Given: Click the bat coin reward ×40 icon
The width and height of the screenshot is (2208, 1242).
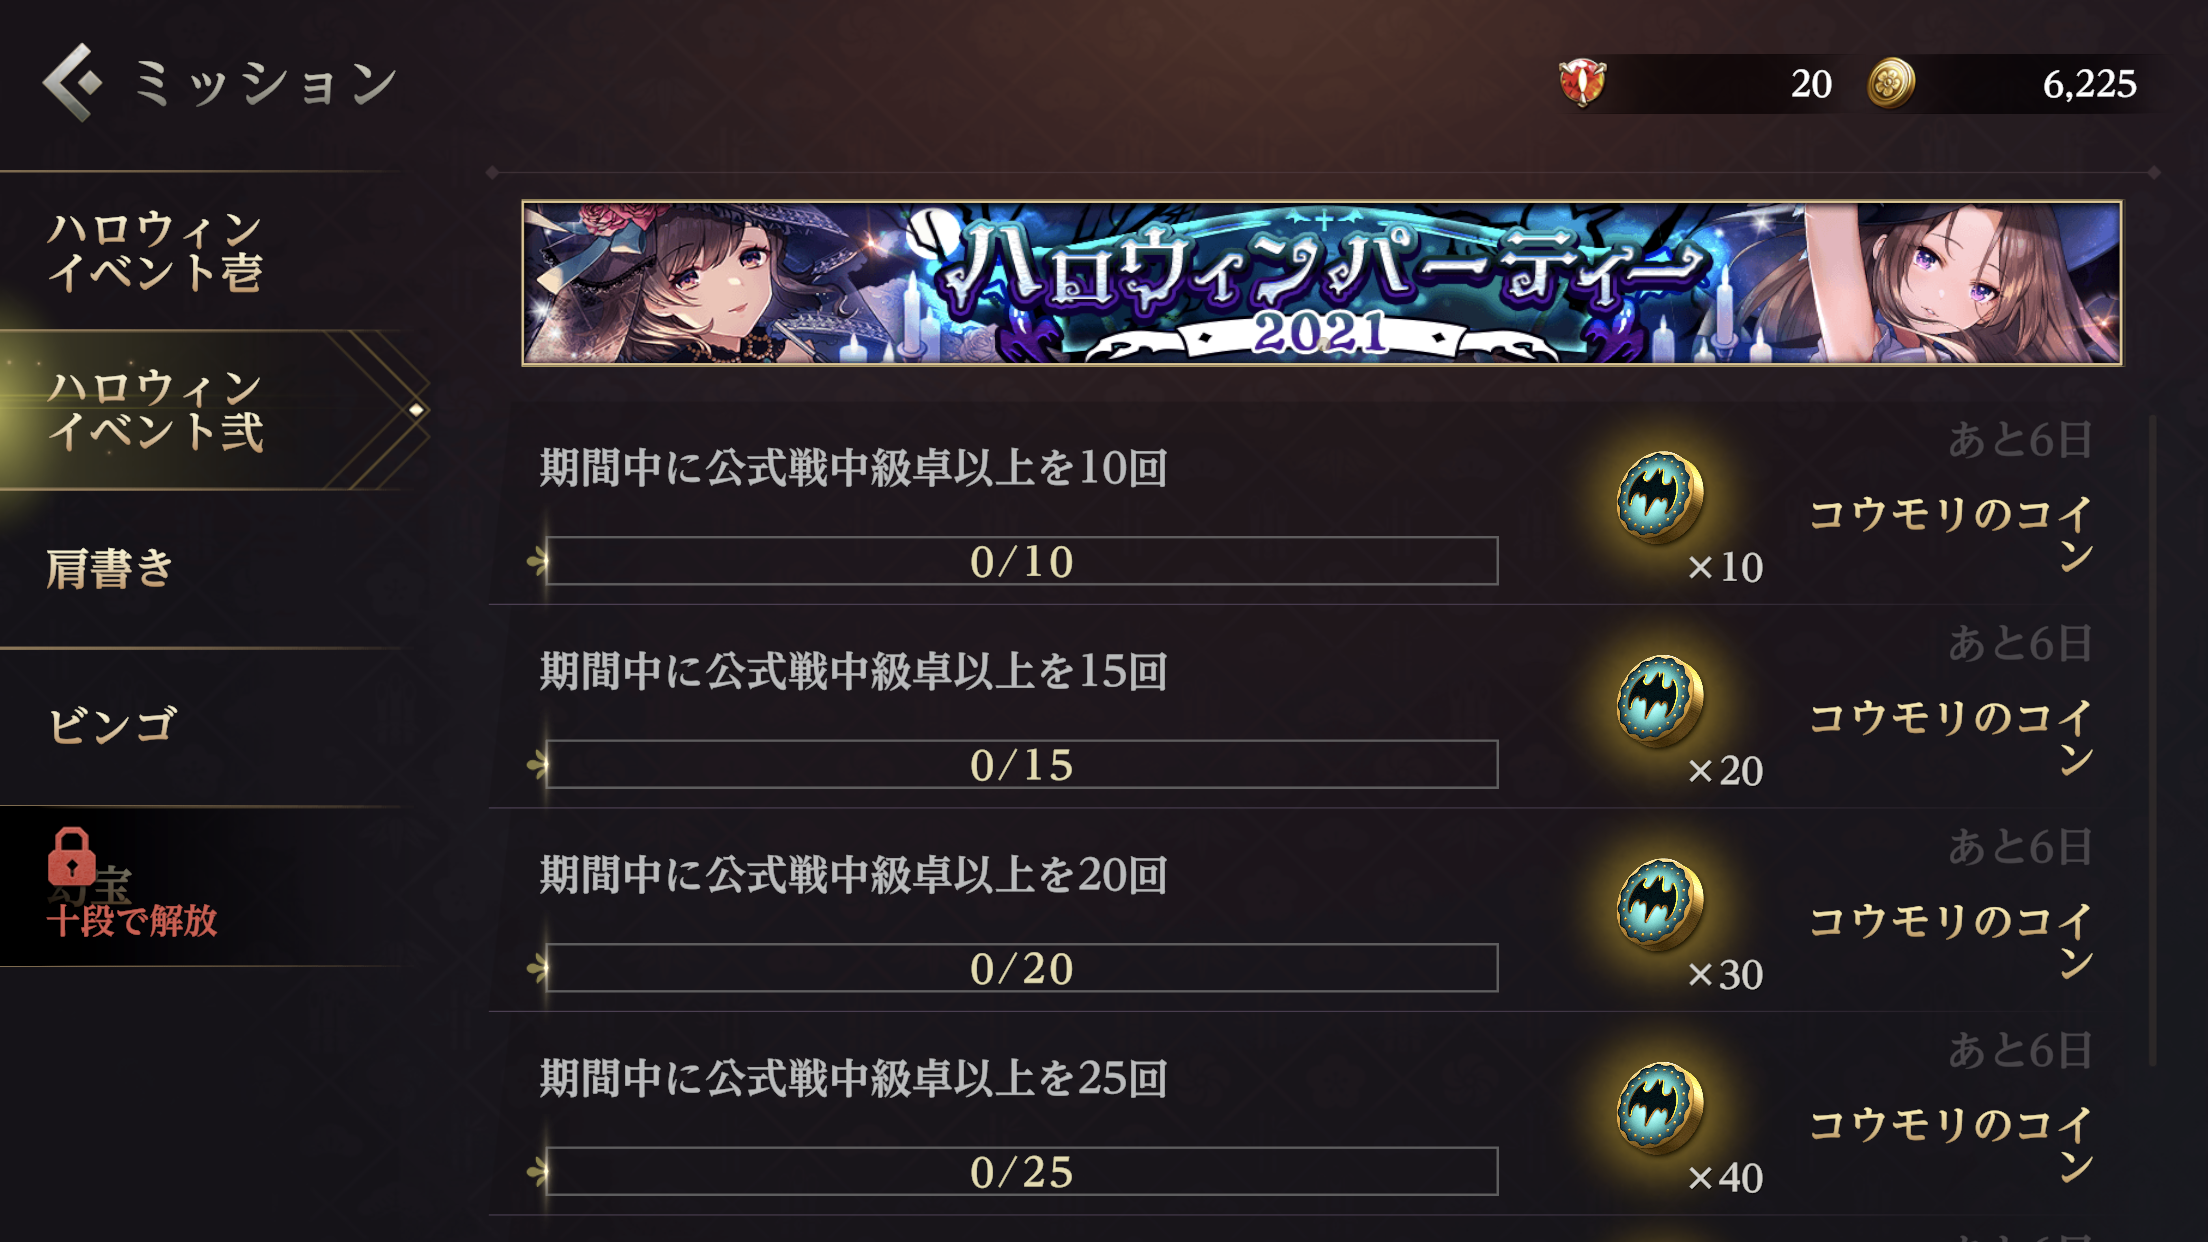Looking at the screenshot, I should click(1660, 1107).
